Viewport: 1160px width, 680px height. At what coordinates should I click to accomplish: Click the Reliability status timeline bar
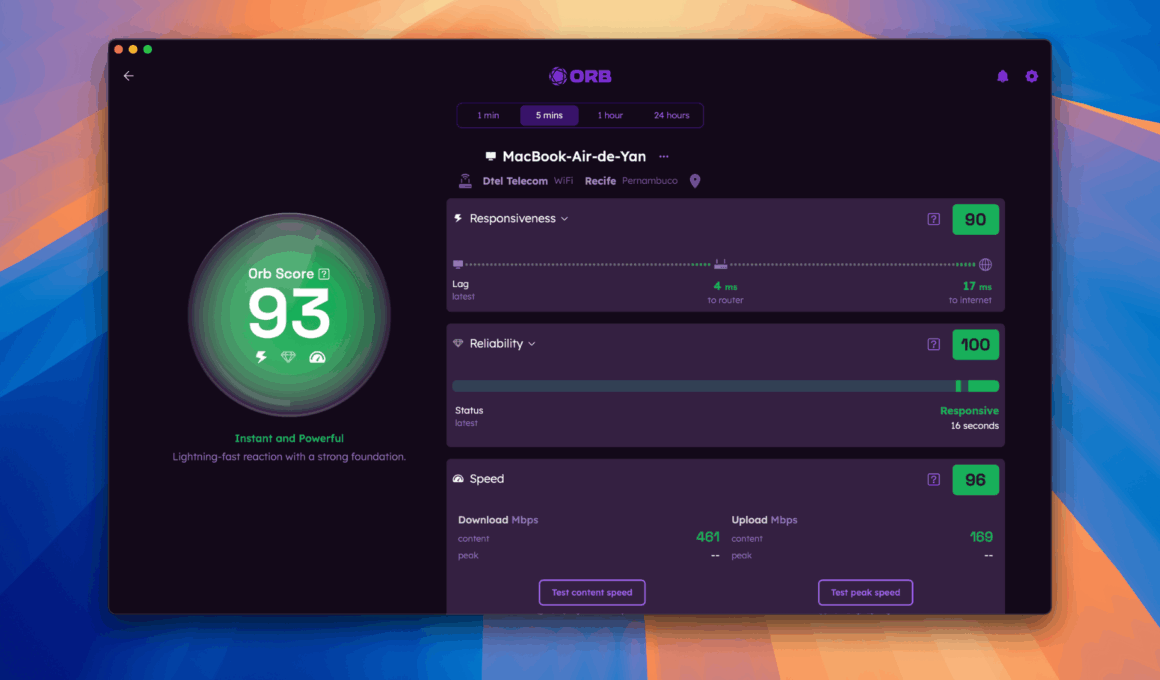coord(725,386)
